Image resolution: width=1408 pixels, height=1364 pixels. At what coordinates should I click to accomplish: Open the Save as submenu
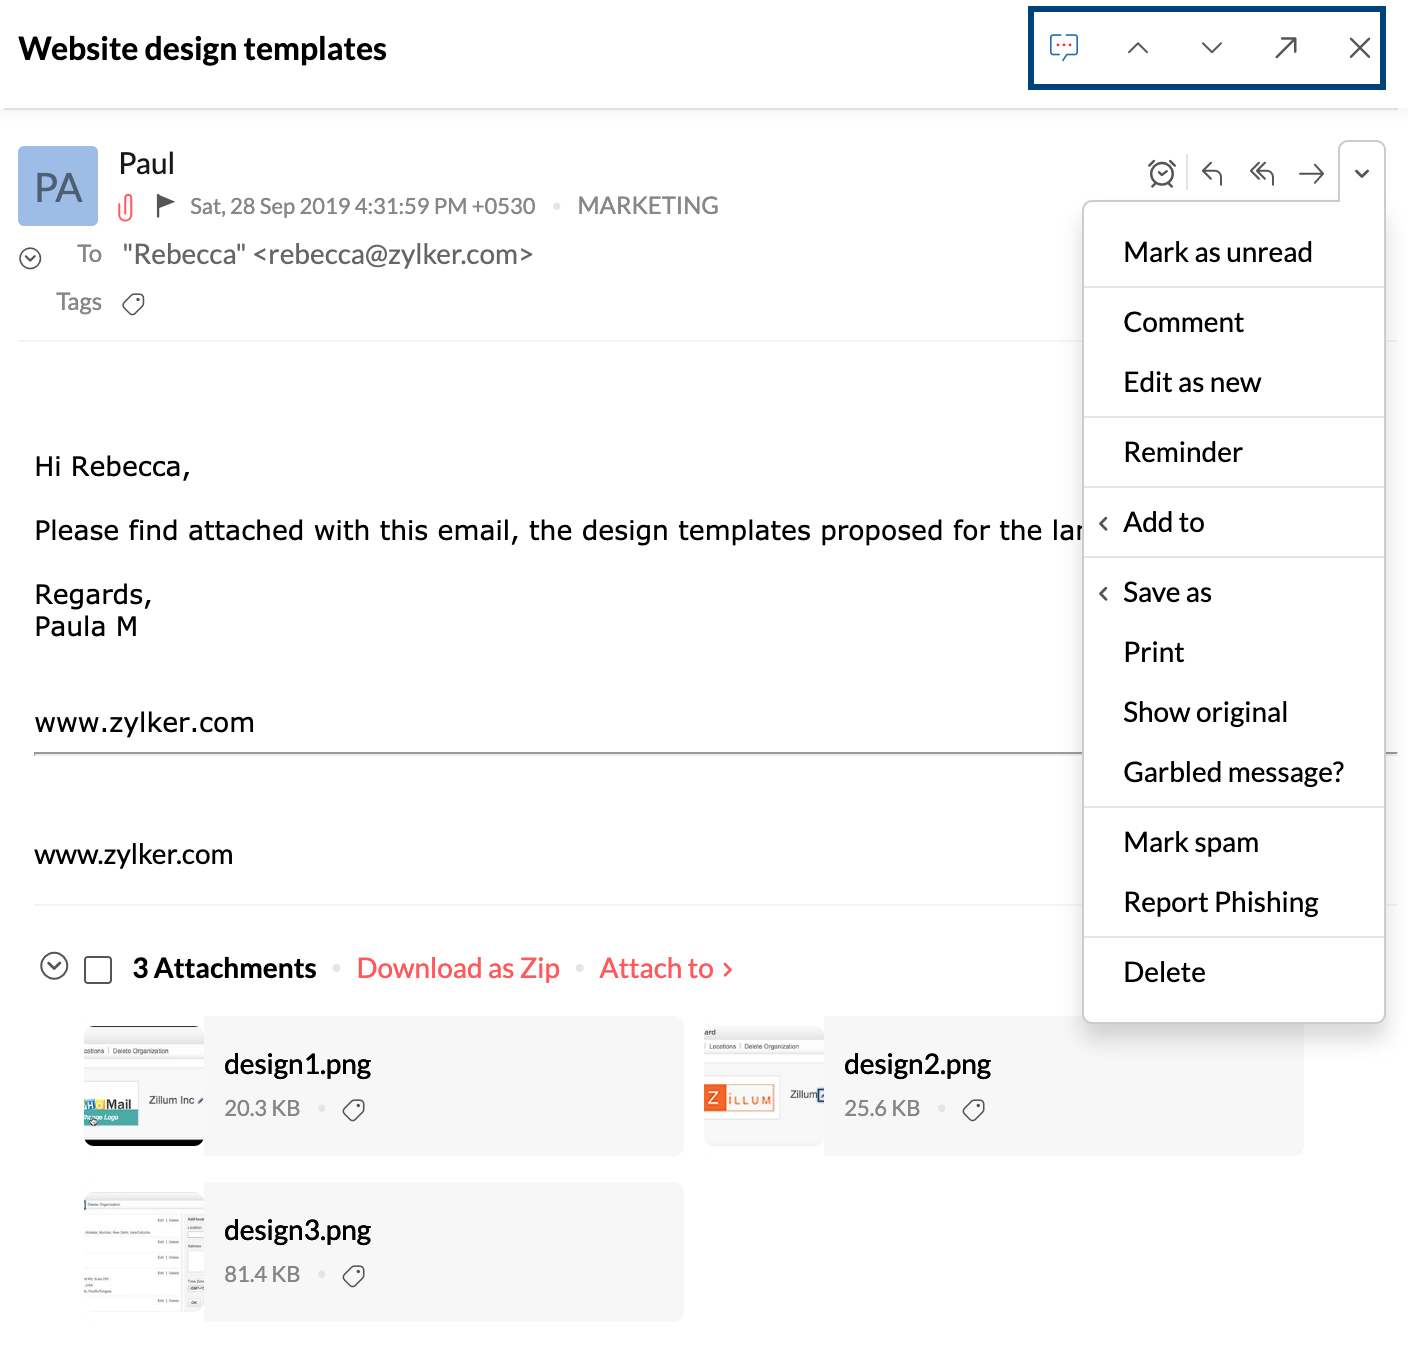[x=1167, y=592]
